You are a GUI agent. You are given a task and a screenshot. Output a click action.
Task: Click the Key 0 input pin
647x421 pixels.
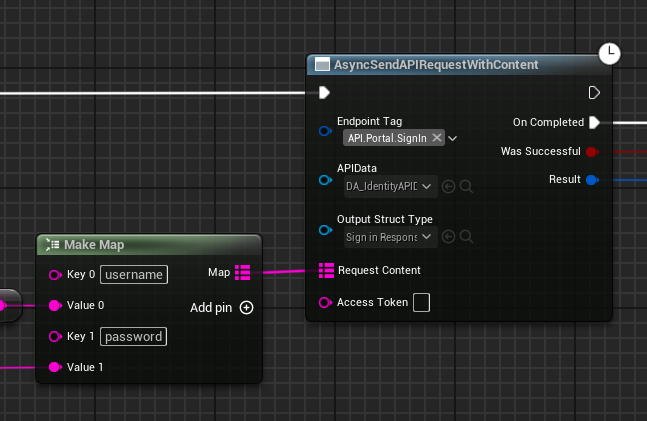pos(55,275)
